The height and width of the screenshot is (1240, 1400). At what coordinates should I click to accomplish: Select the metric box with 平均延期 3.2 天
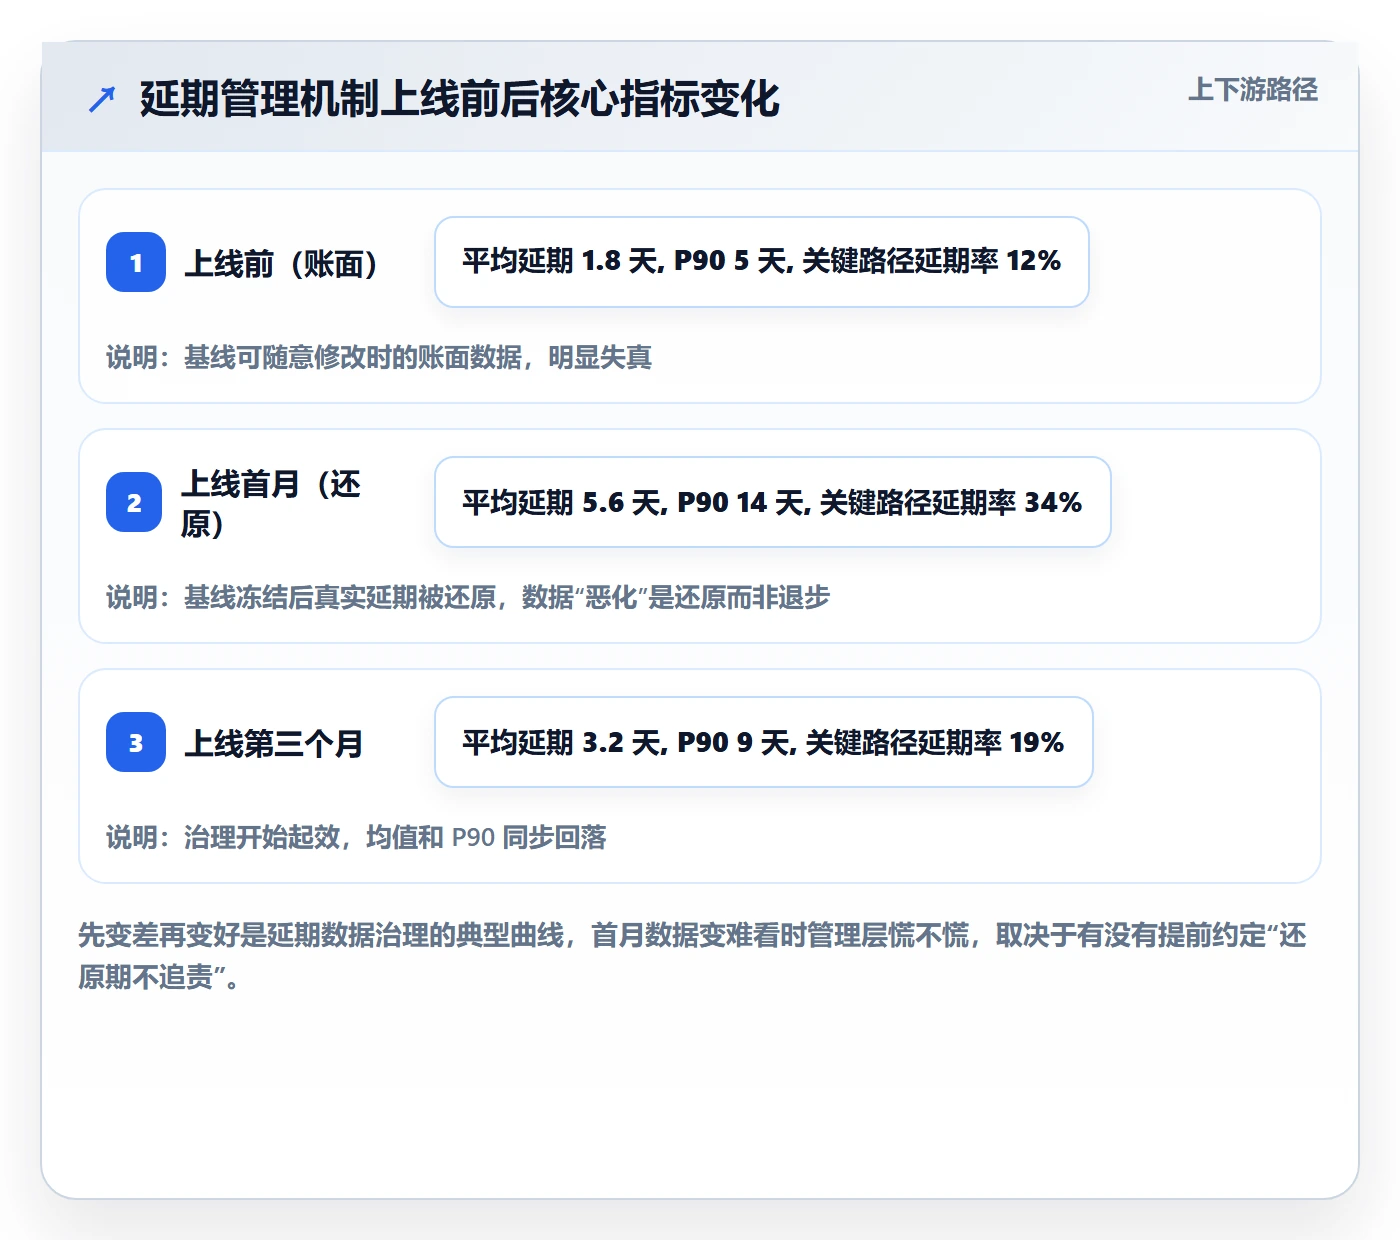pyautogui.click(x=764, y=742)
